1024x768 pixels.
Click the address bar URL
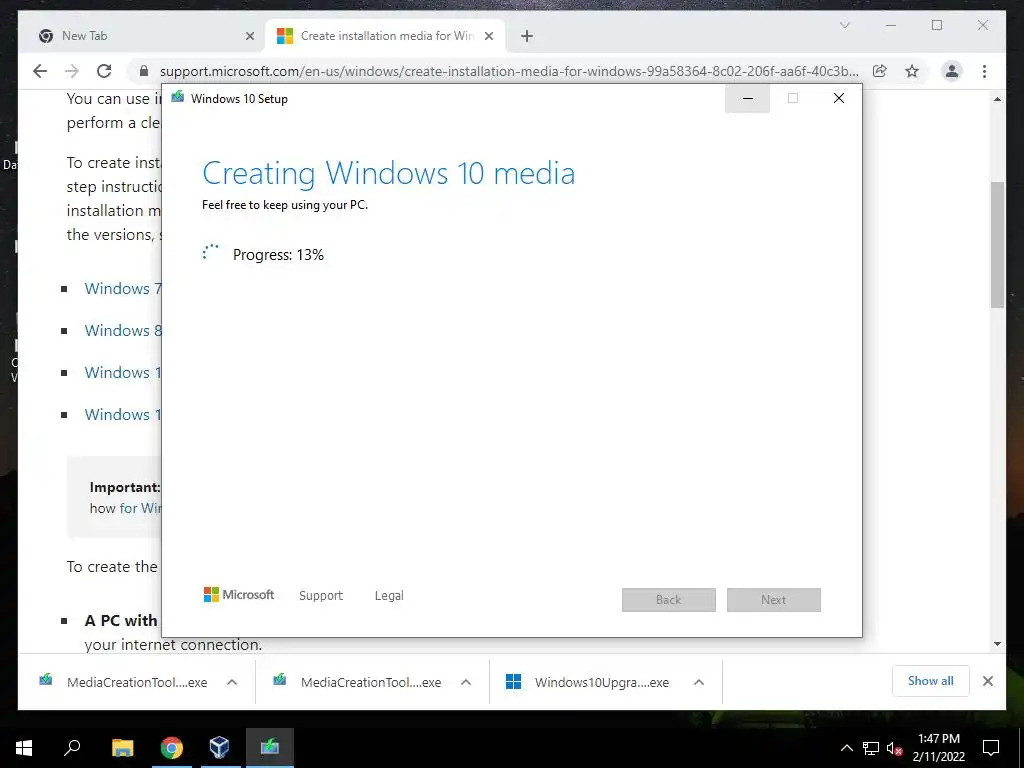509,71
